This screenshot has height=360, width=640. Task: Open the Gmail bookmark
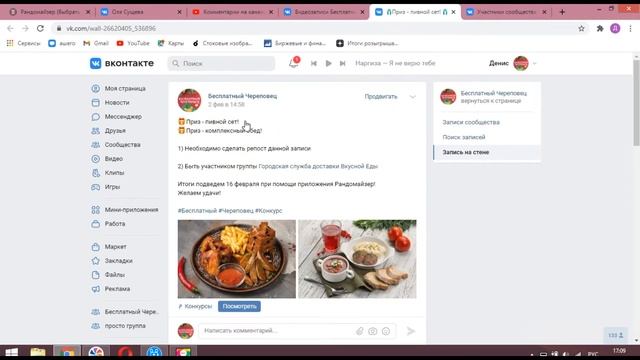point(96,43)
